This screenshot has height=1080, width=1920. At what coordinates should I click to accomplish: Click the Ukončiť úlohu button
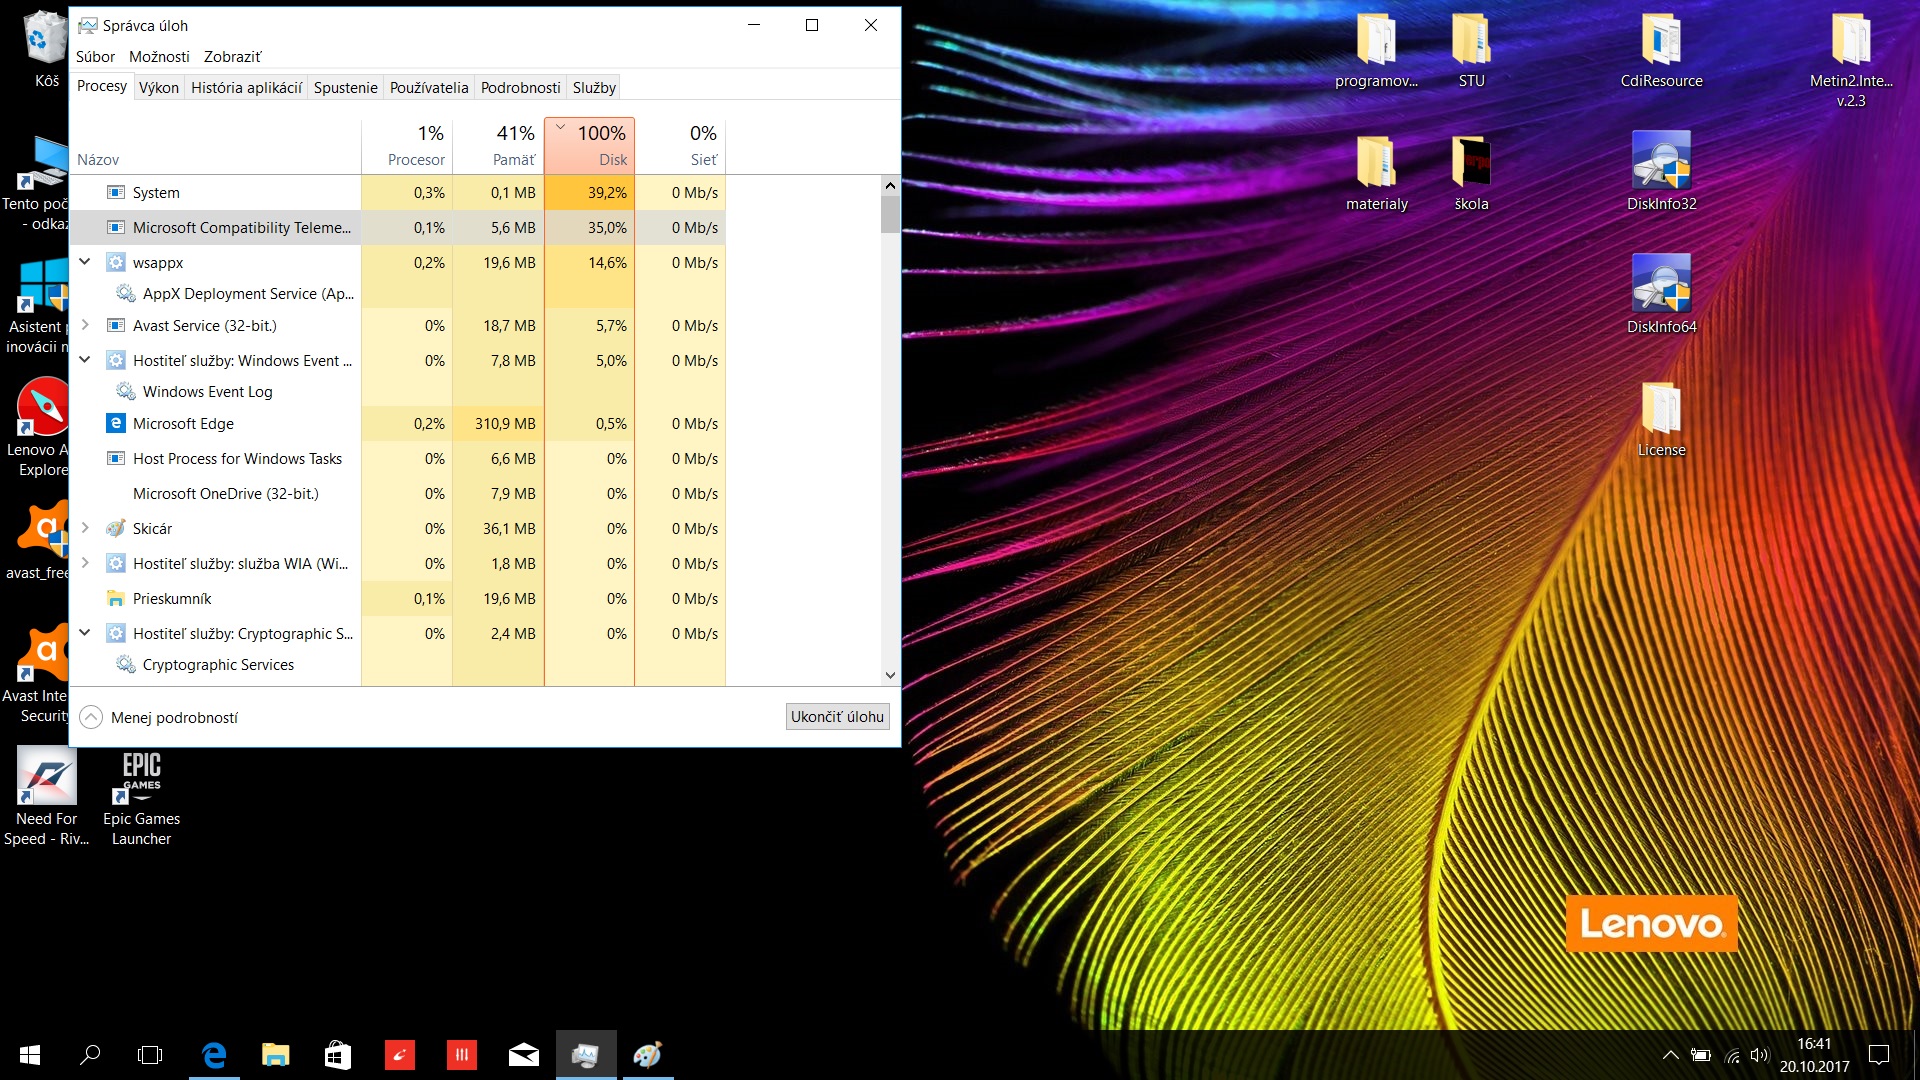pos(837,717)
